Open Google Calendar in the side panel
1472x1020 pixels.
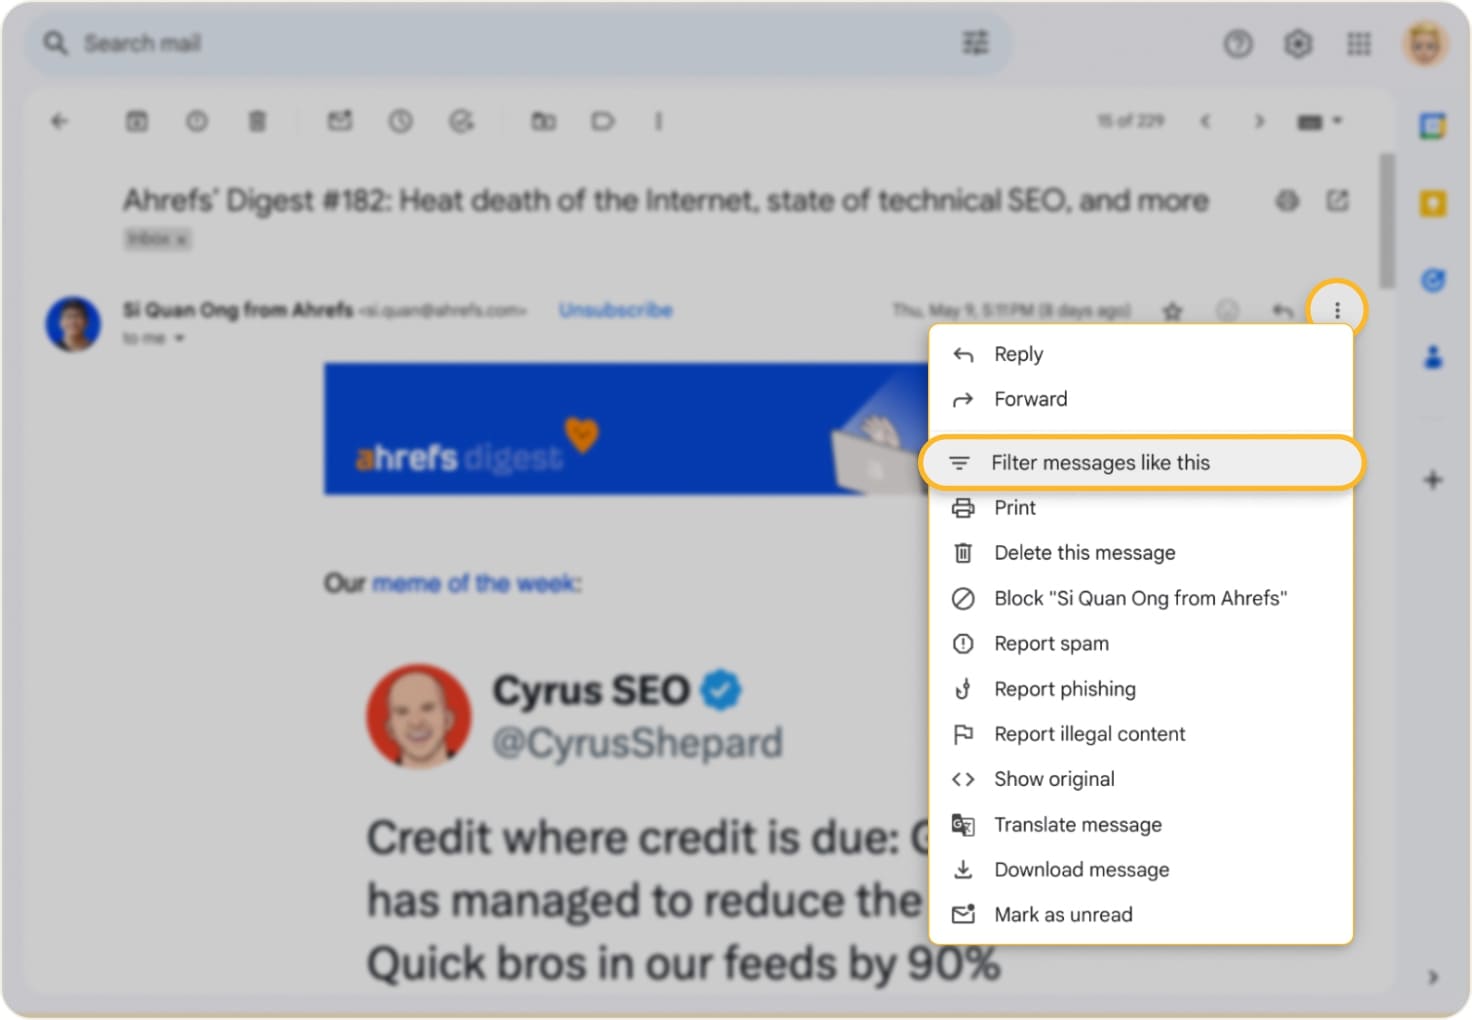1433,126
